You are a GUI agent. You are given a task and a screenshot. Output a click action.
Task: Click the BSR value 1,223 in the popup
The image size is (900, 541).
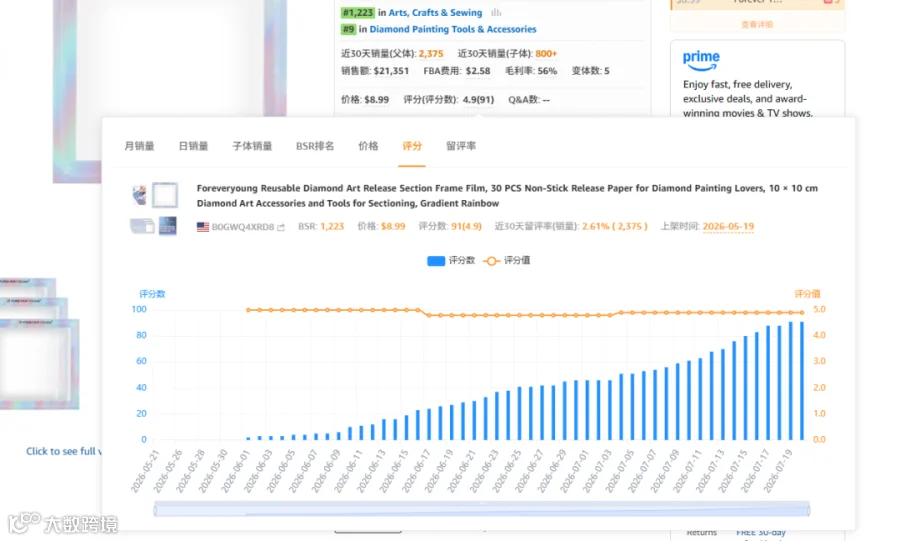(x=332, y=226)
